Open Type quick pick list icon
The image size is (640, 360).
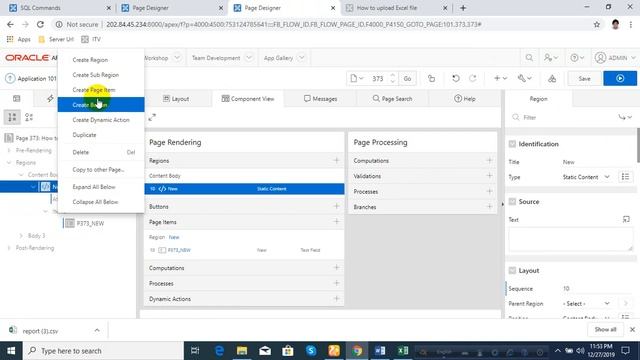(x=625, y=177)
